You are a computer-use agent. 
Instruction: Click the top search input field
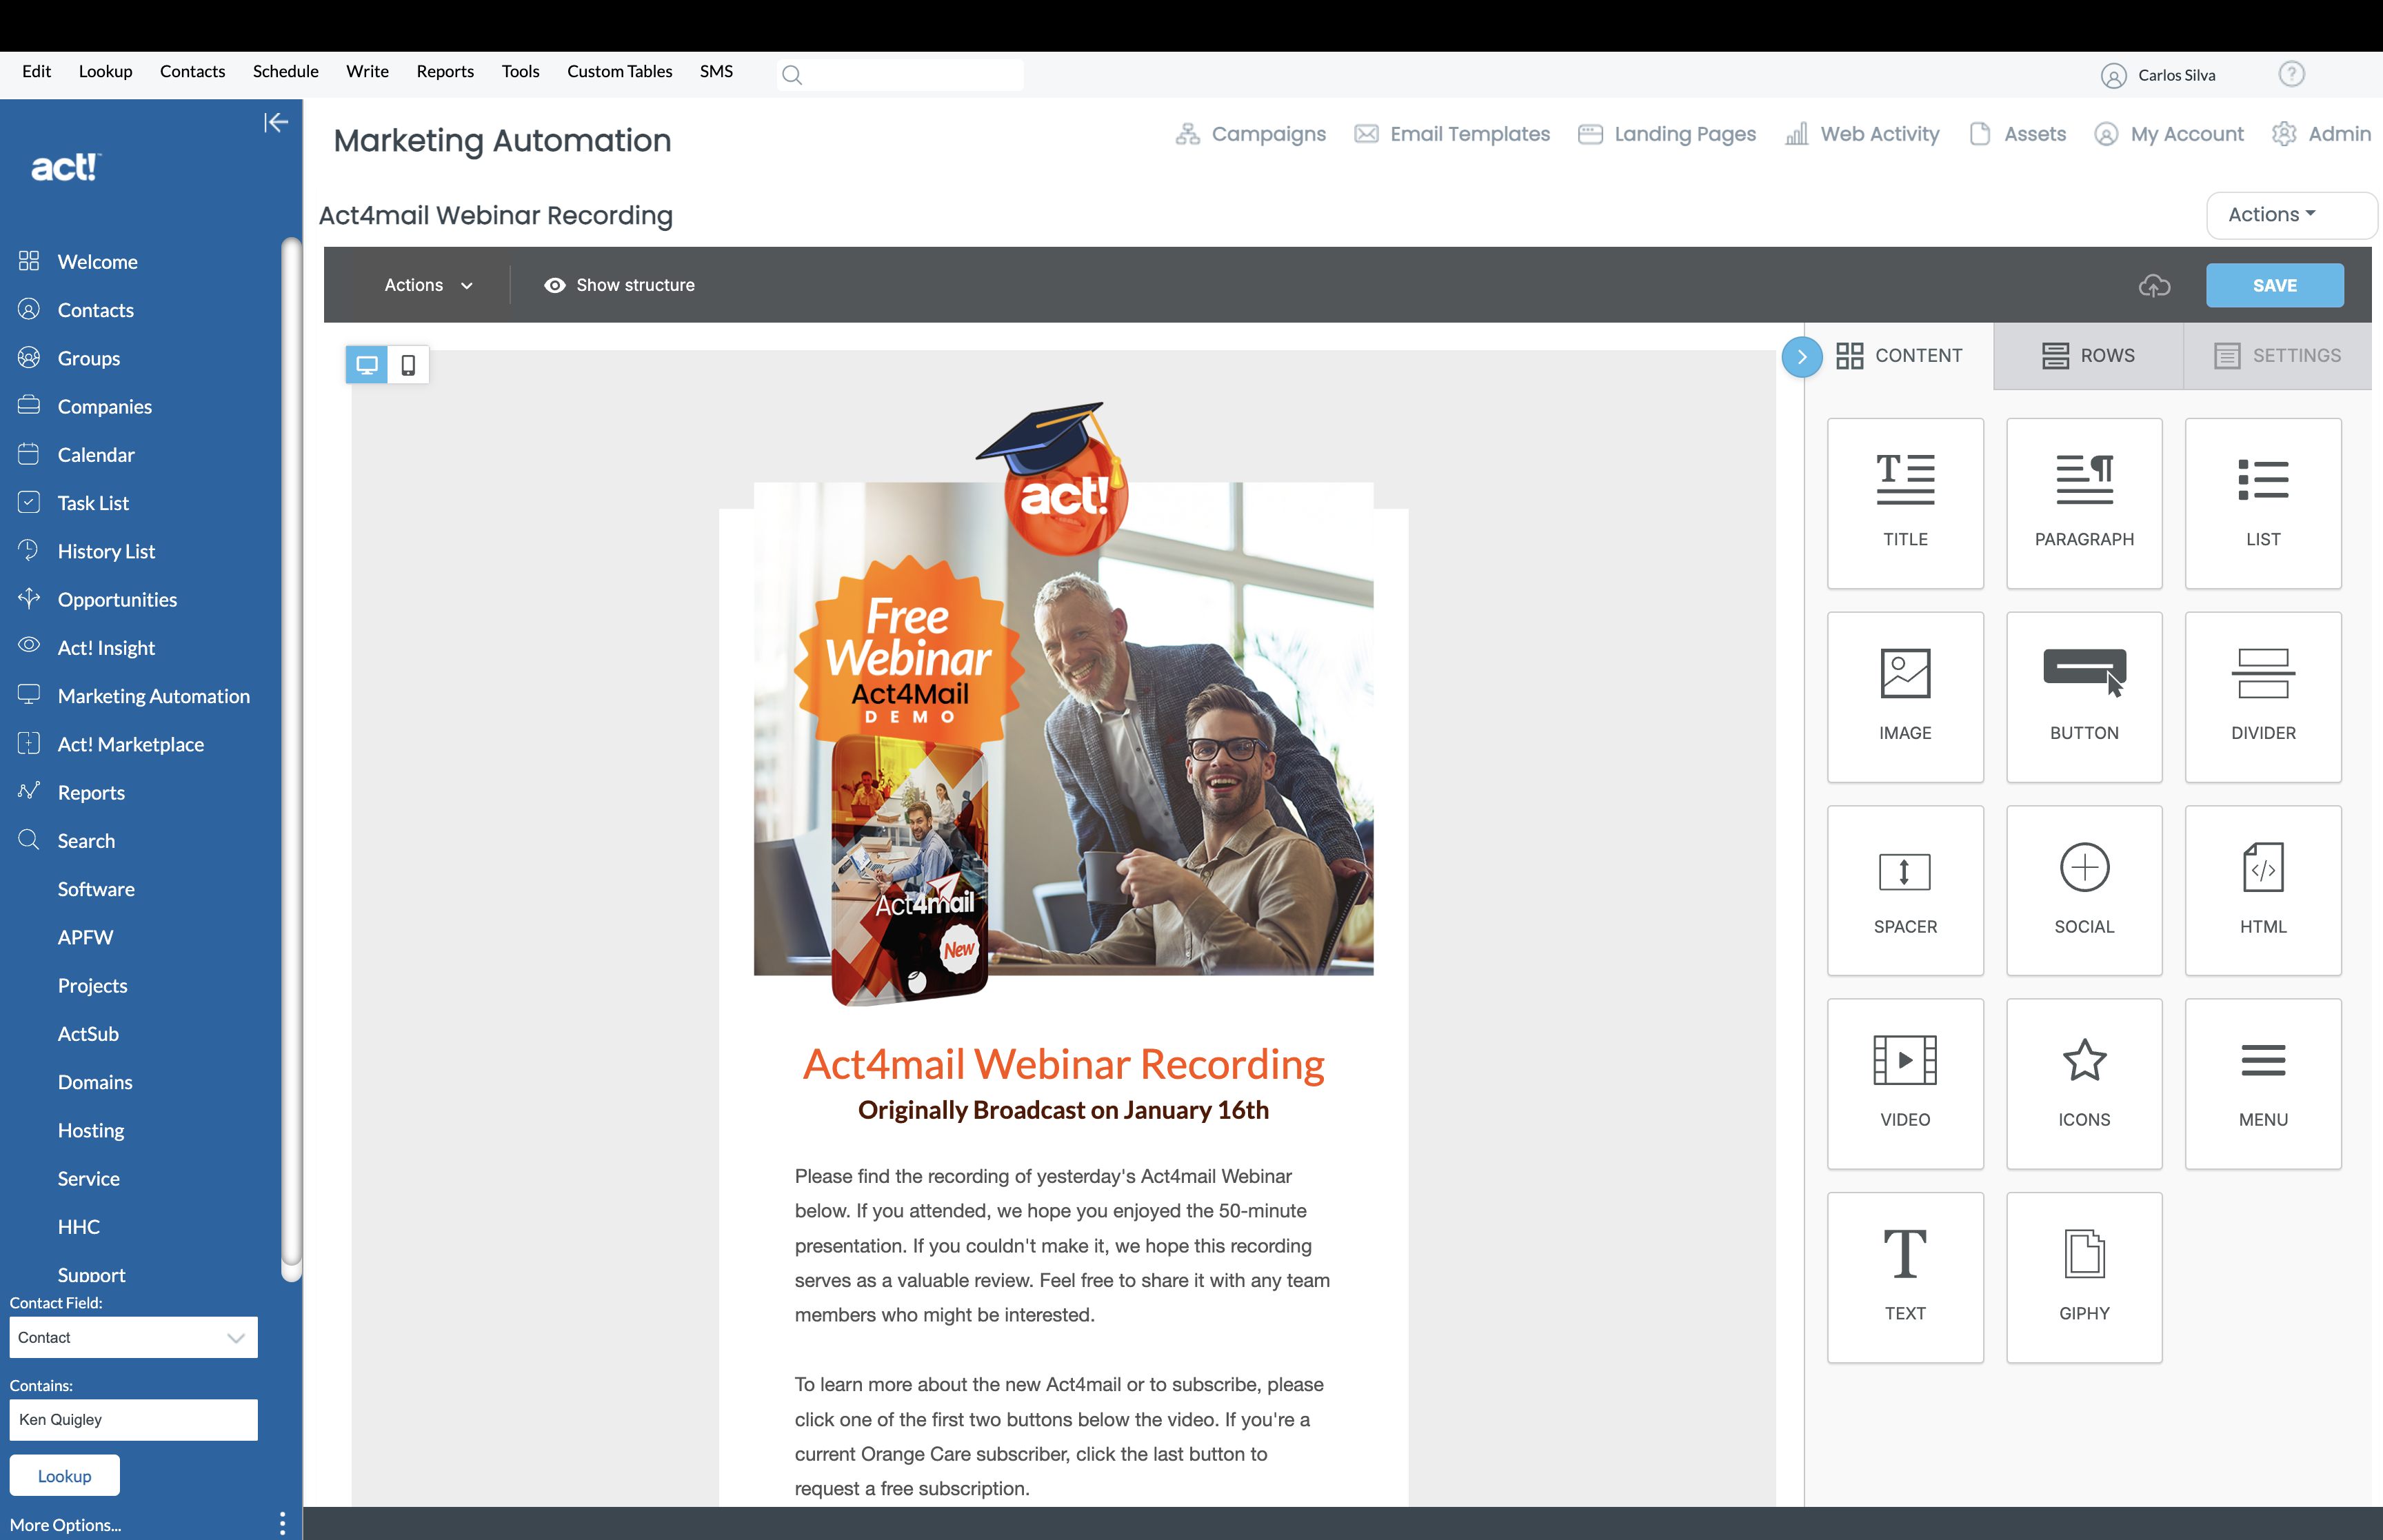[900, 75]
